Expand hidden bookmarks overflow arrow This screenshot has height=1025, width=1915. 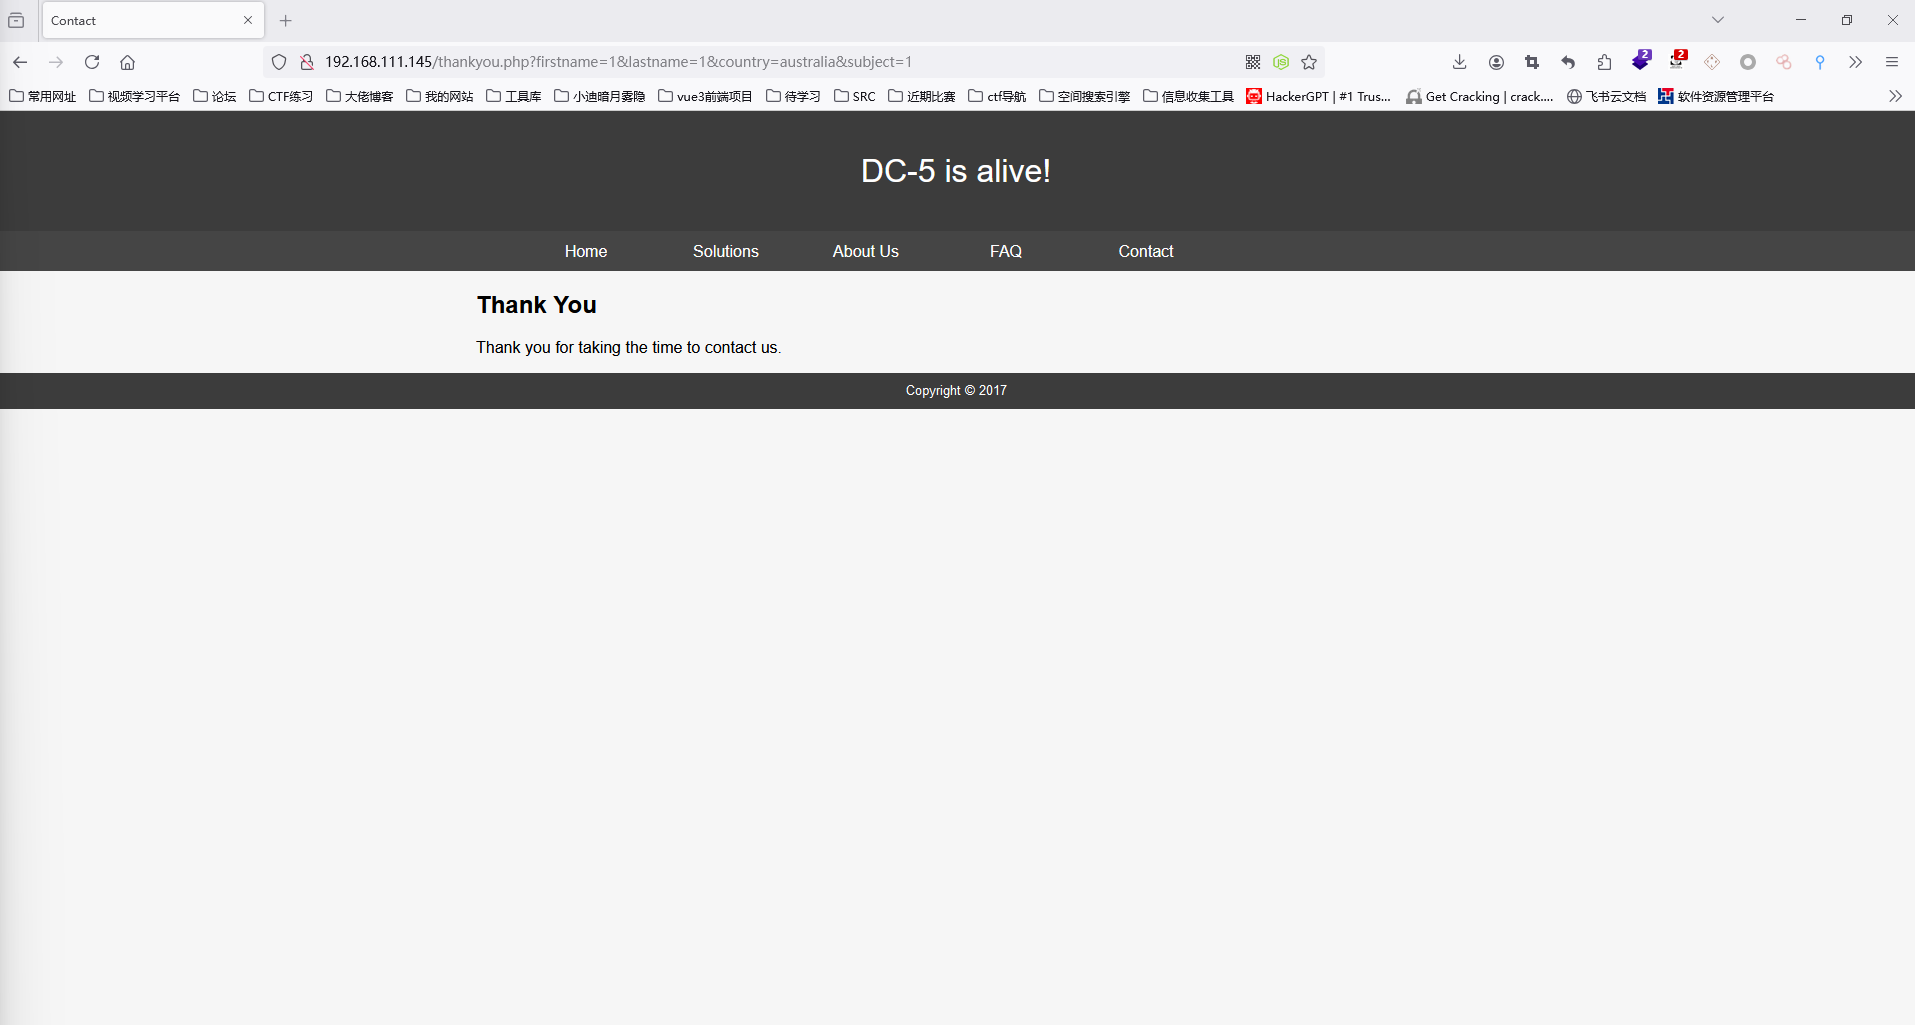1894,96
